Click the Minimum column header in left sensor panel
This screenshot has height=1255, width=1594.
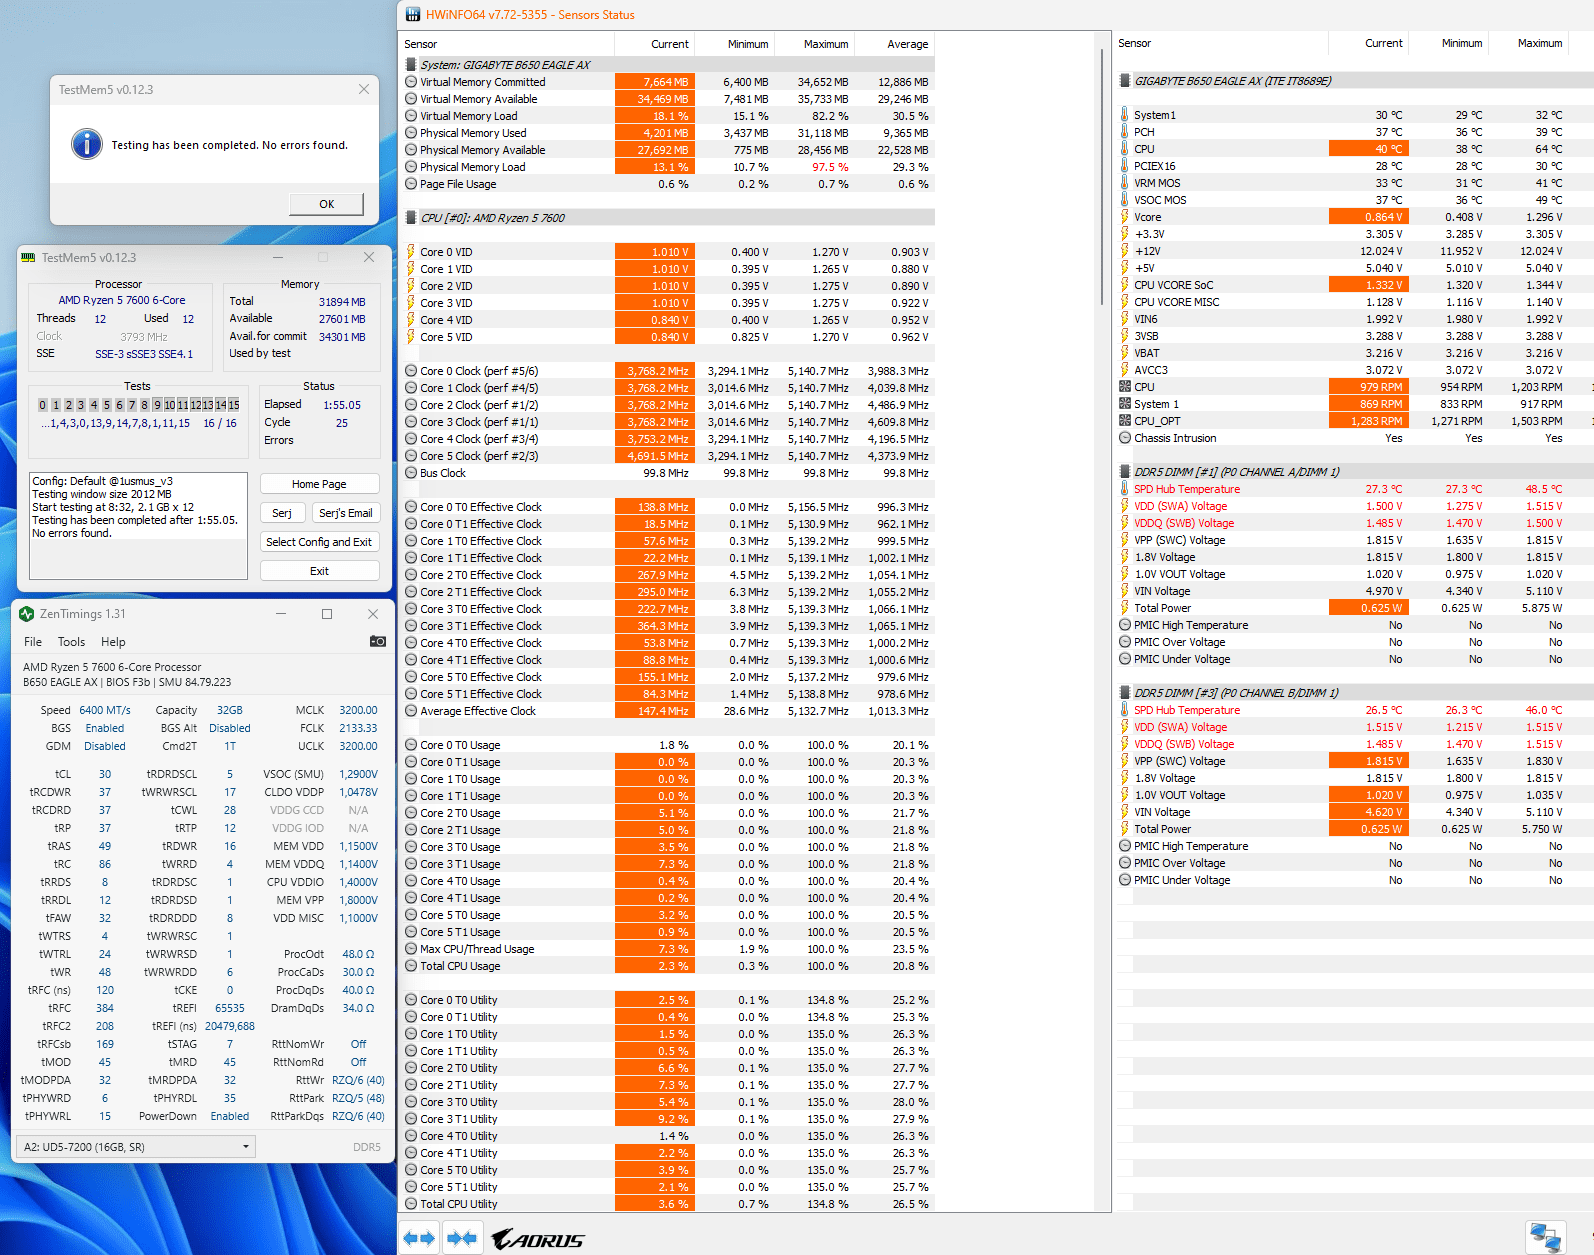[748, 44]
